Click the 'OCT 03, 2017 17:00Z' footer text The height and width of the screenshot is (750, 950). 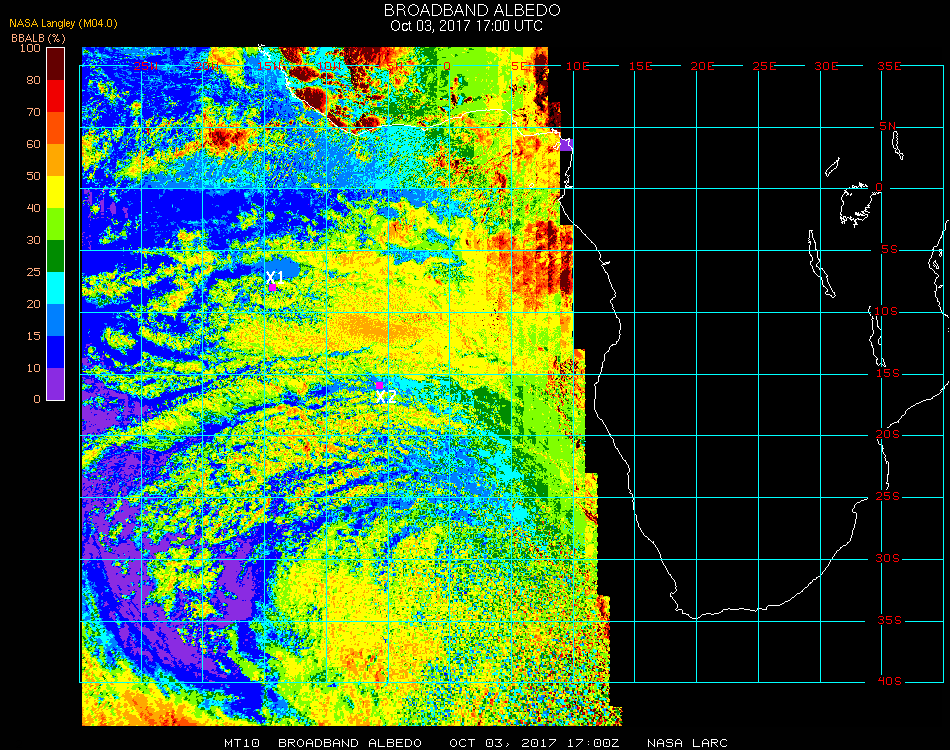[x=534, y=743]
